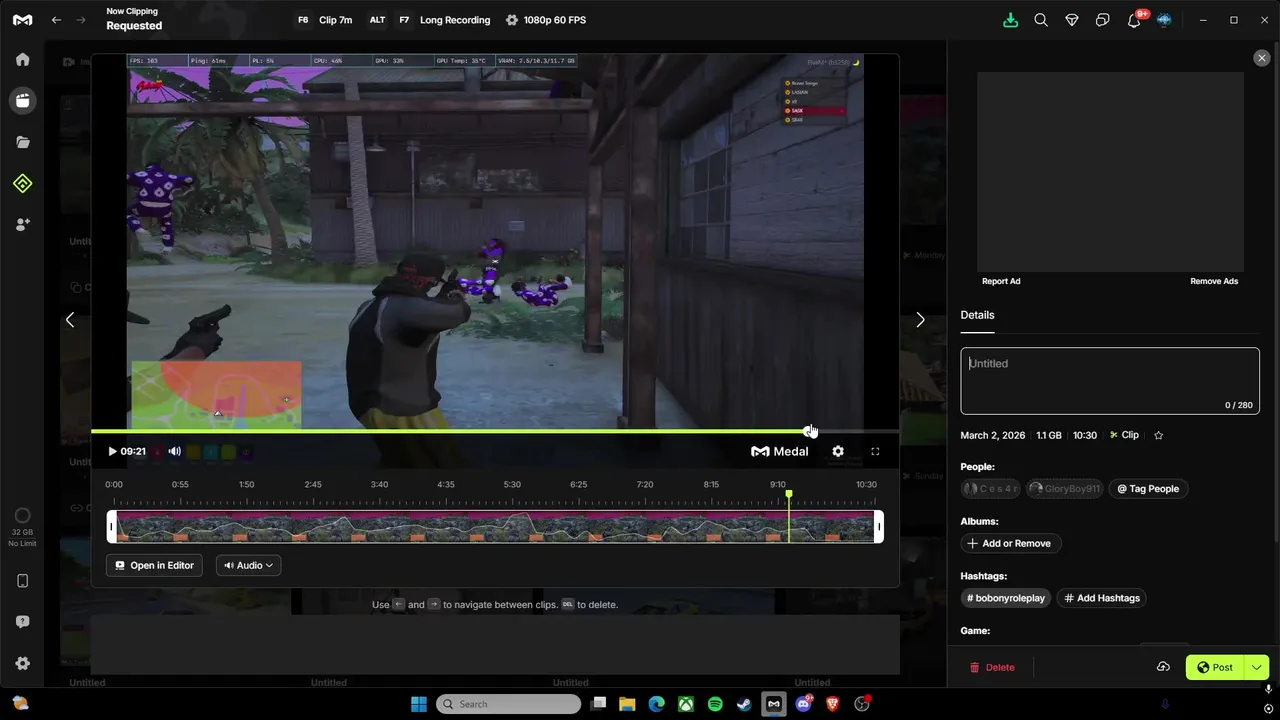Click the storage indicator 32 GB No Limit
1280x720 pixels.
coord(22,529)
